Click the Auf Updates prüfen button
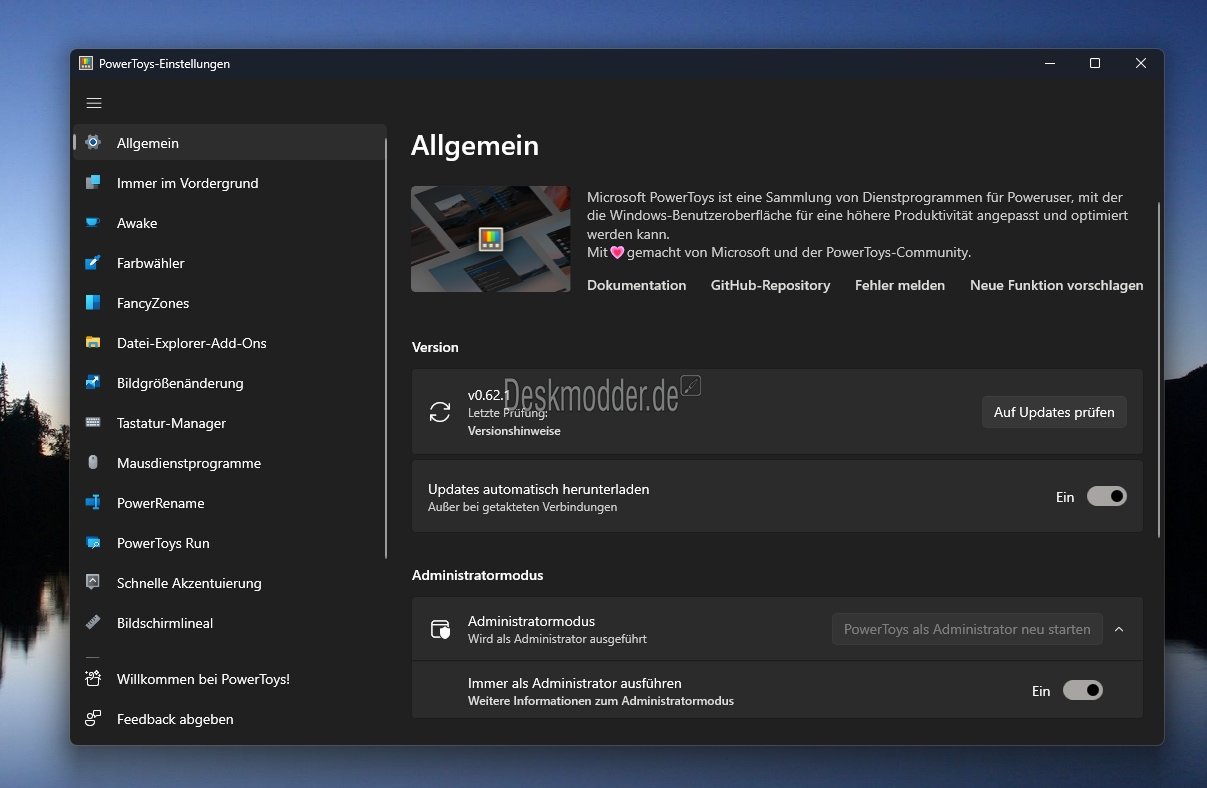The width and height of the screenshot is (1207, 788). [x=1054, y=412]
